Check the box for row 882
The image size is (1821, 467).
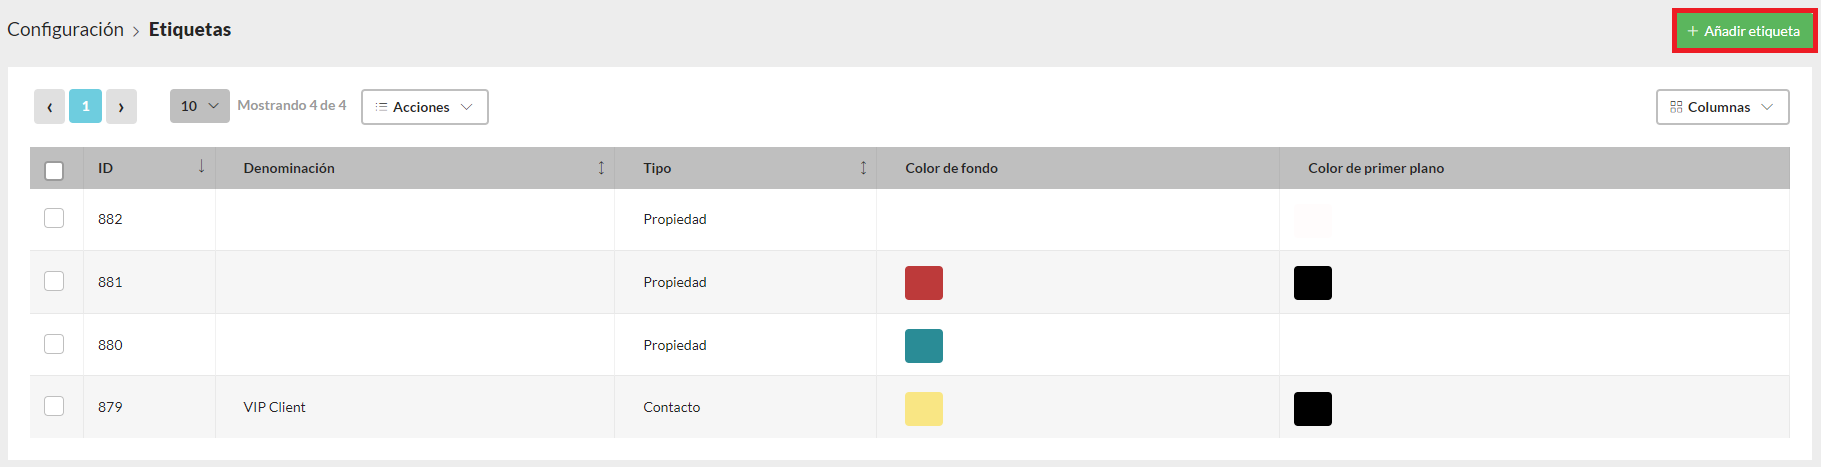(54, 218)
